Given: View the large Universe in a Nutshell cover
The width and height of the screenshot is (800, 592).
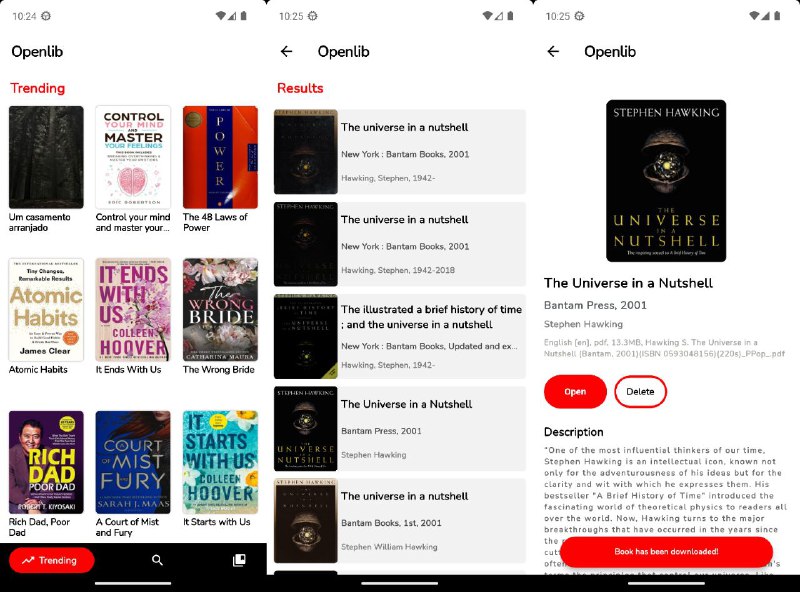Looking at the screenshot, I should 666,181.
